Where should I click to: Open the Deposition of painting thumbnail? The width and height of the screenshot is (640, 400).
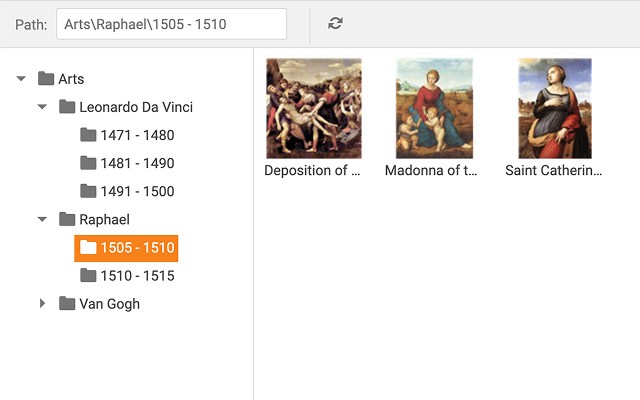coord(313,108)
